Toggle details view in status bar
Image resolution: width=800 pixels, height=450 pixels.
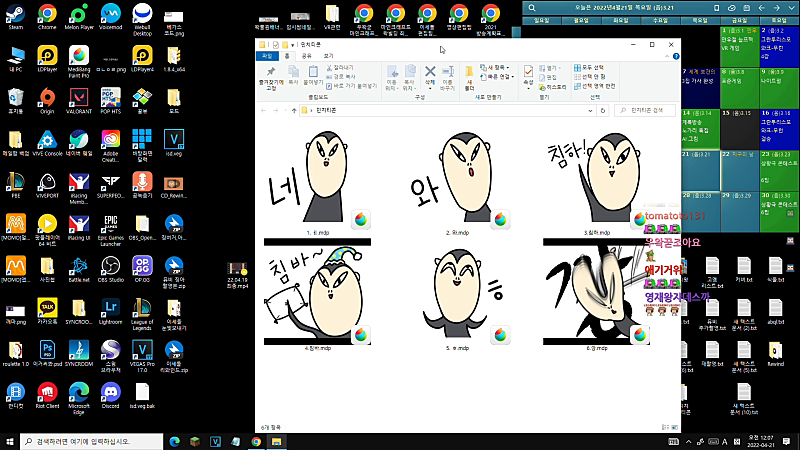(x=665, y=427)
